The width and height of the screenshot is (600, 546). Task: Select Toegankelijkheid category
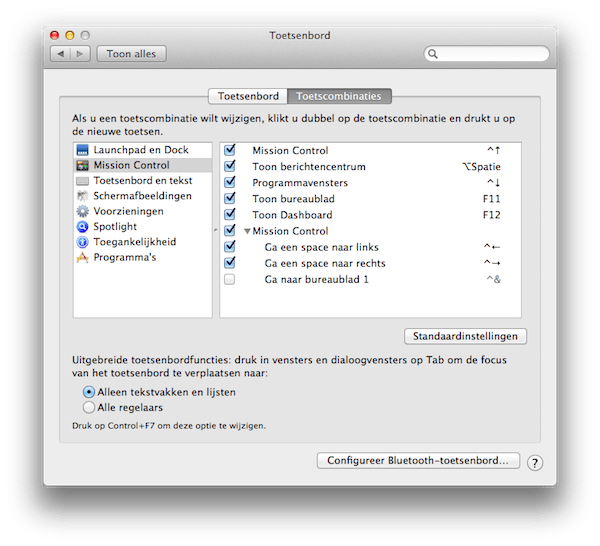(x=143, y=242)
